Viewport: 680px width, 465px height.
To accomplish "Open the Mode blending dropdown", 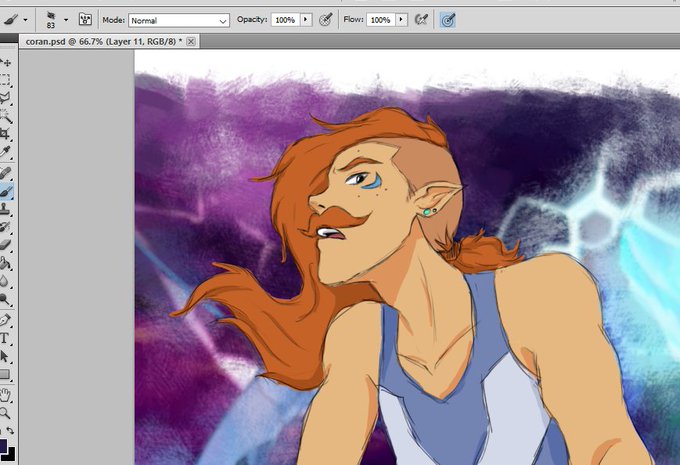I will tap(179, 20).
